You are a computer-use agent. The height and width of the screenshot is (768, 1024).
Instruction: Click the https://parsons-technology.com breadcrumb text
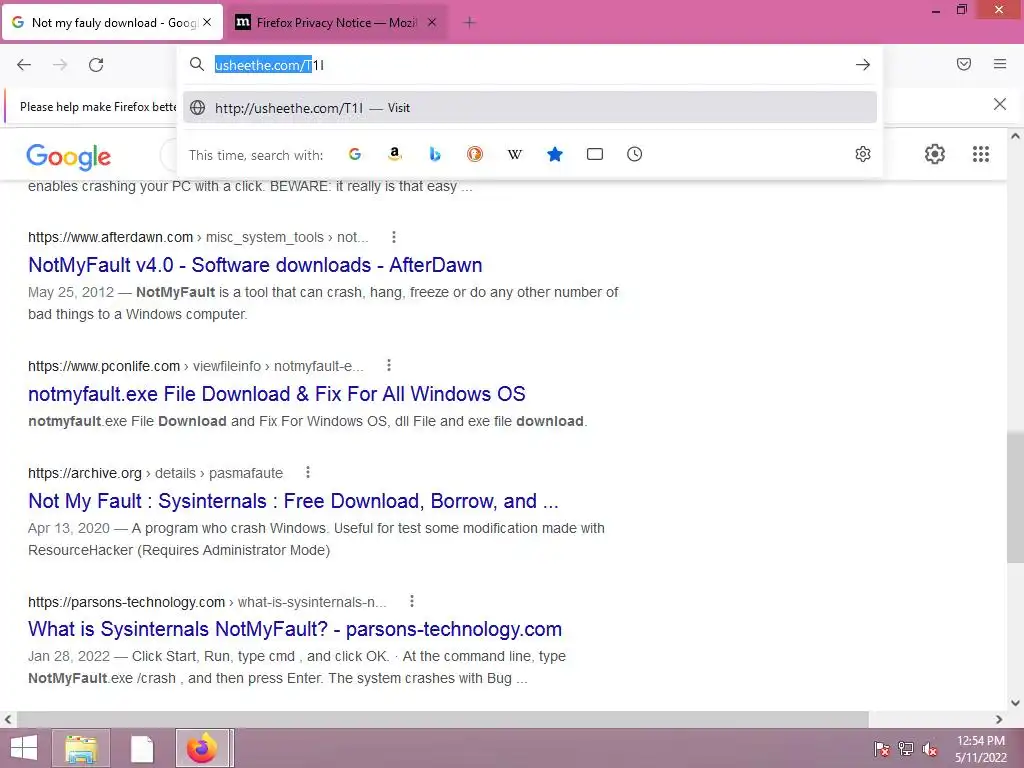point(126,601)
